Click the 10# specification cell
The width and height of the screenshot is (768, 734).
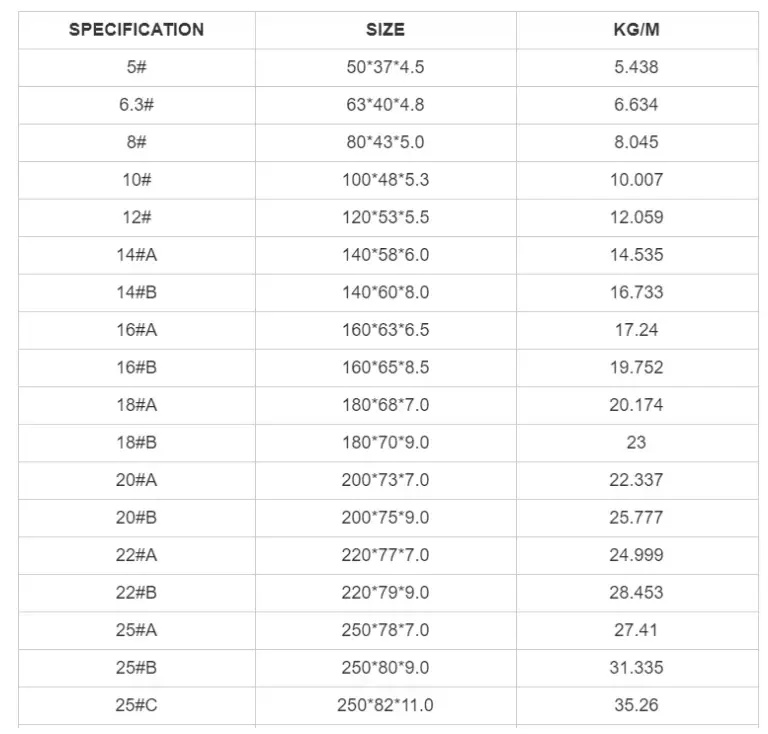(136, 180)
